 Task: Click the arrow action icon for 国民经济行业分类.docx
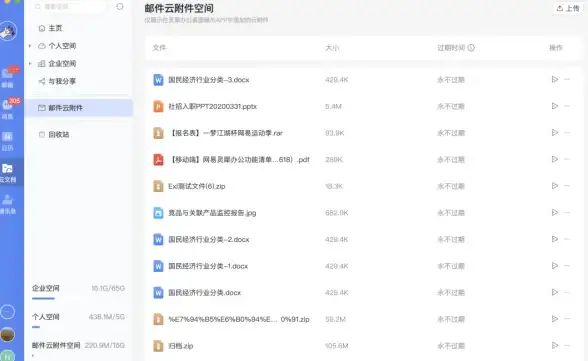555,292
